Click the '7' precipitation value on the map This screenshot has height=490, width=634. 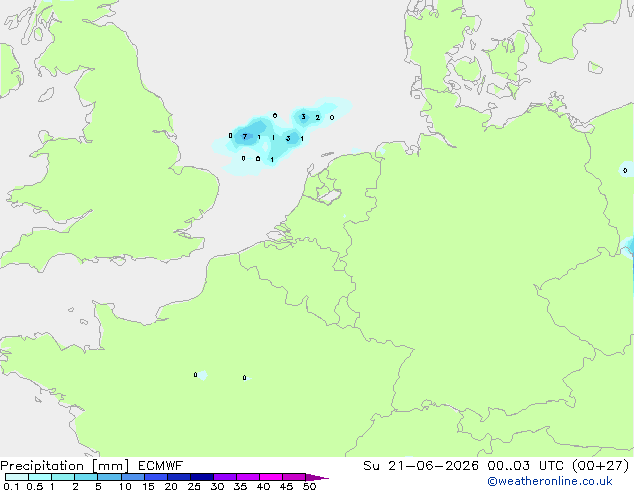click(x=245, y=137)
